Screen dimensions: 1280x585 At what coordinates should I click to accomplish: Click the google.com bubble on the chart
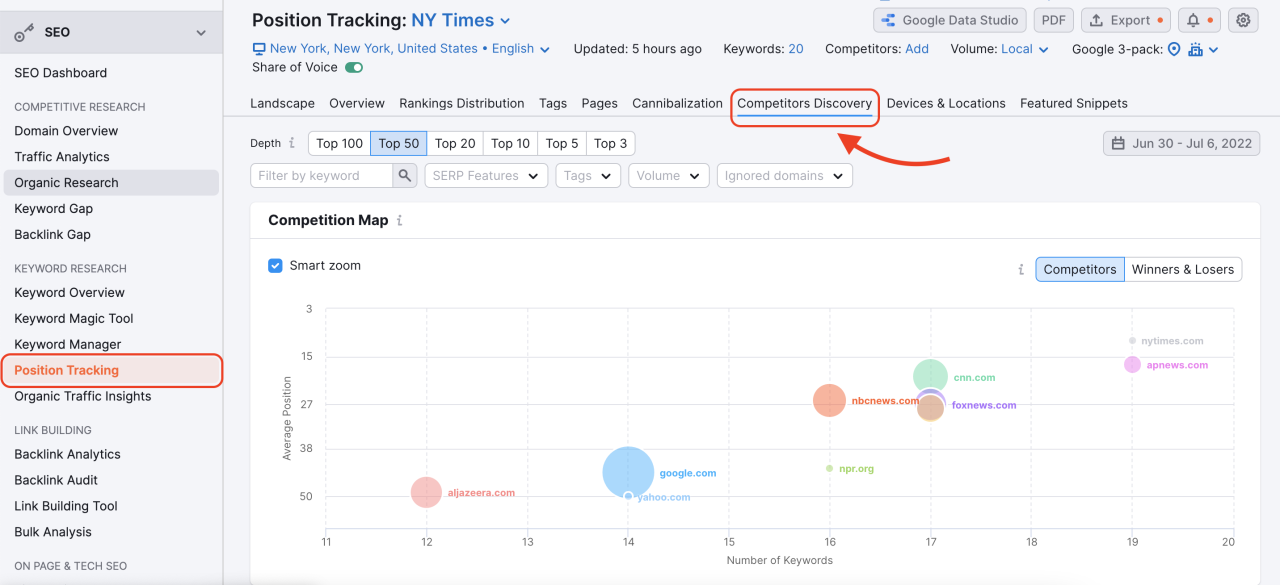coord(628,472)
